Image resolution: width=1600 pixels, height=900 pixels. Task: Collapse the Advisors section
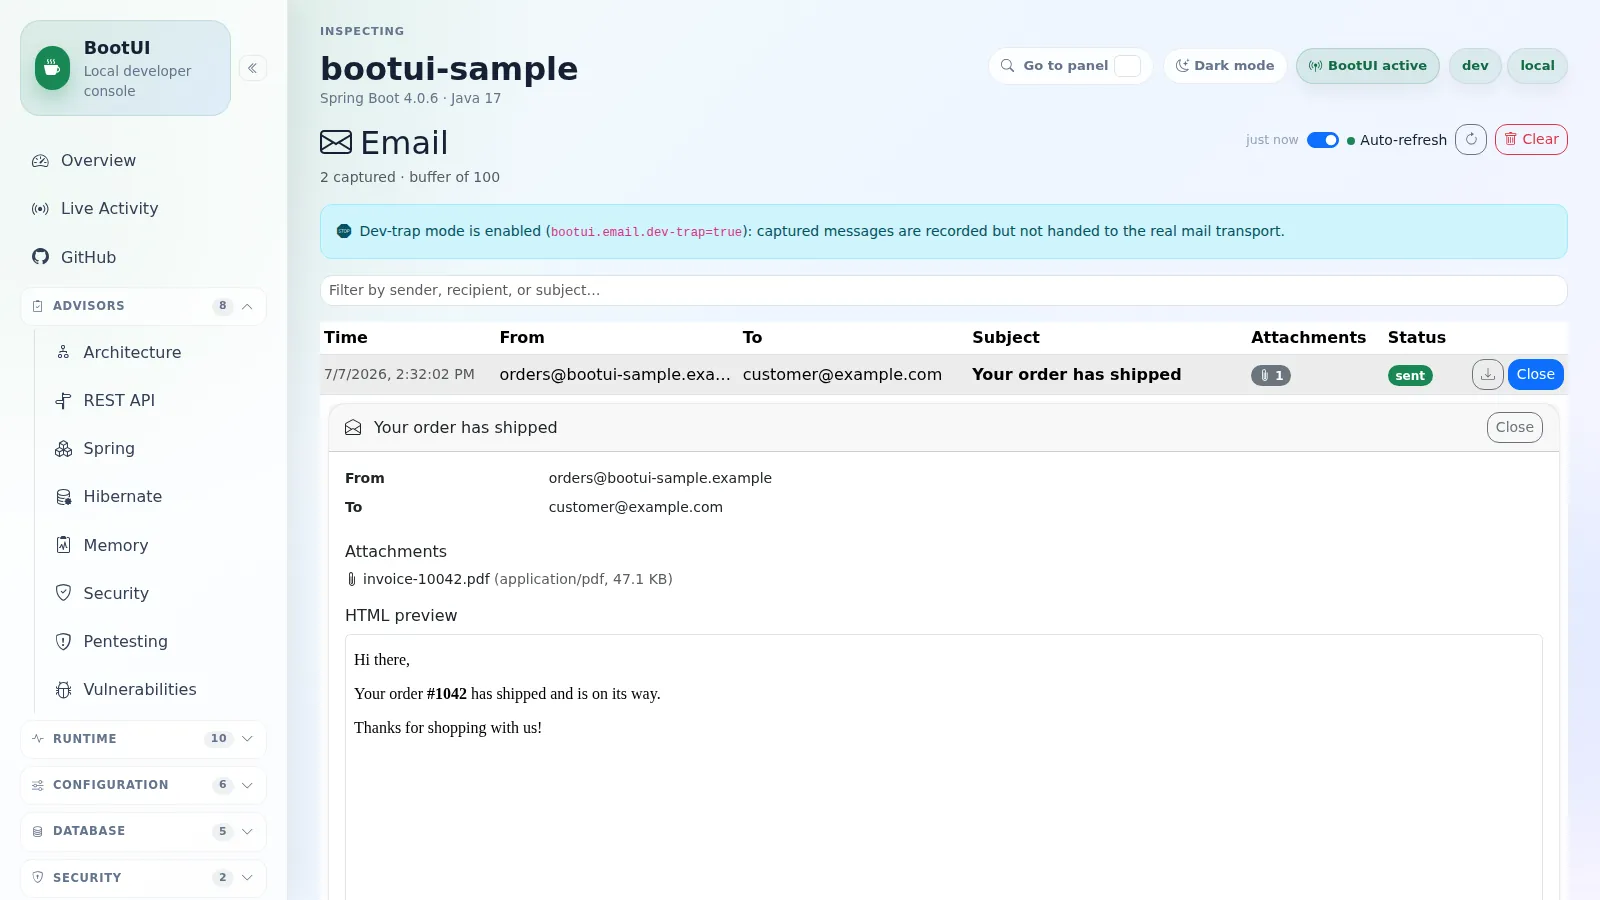pos(143,306)
